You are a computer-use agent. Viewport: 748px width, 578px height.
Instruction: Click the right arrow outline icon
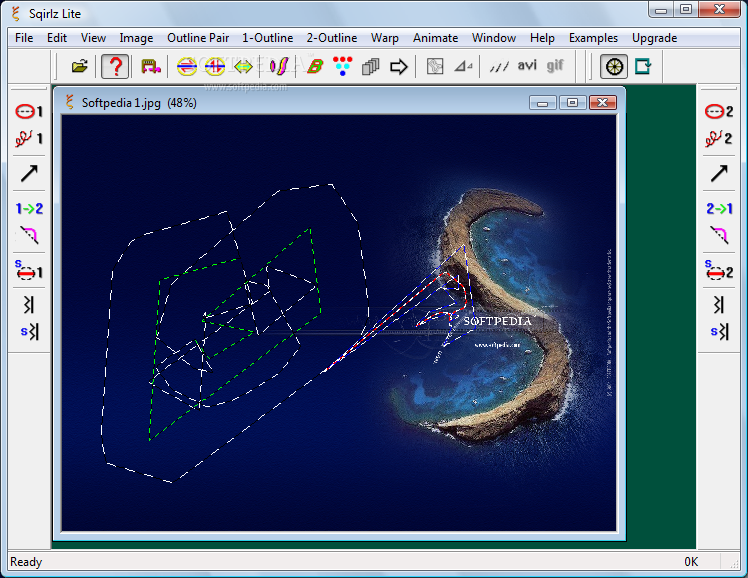click(x=399, y=66)
